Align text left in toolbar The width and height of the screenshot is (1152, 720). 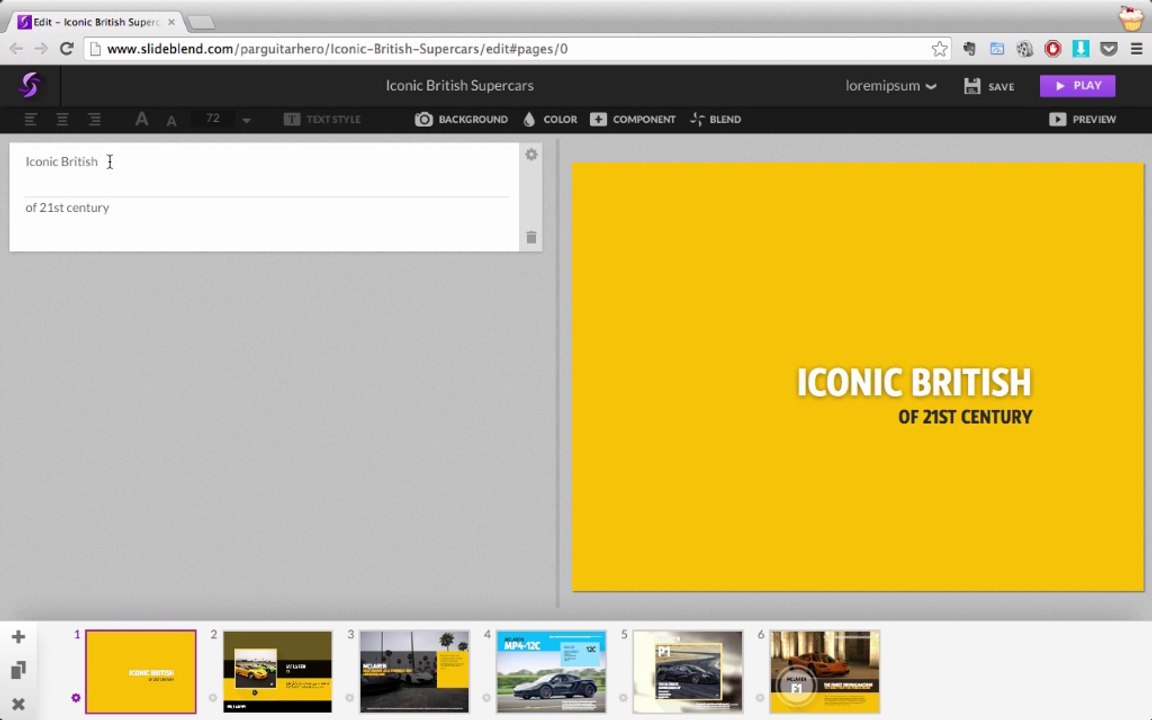tap(30, 119)
